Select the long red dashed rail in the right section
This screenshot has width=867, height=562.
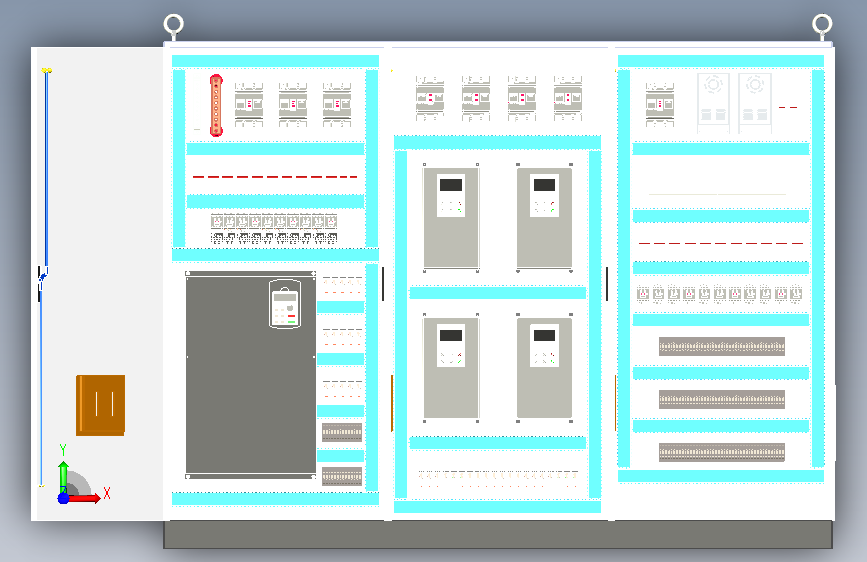pyautogui.click(x=720, y=243)
